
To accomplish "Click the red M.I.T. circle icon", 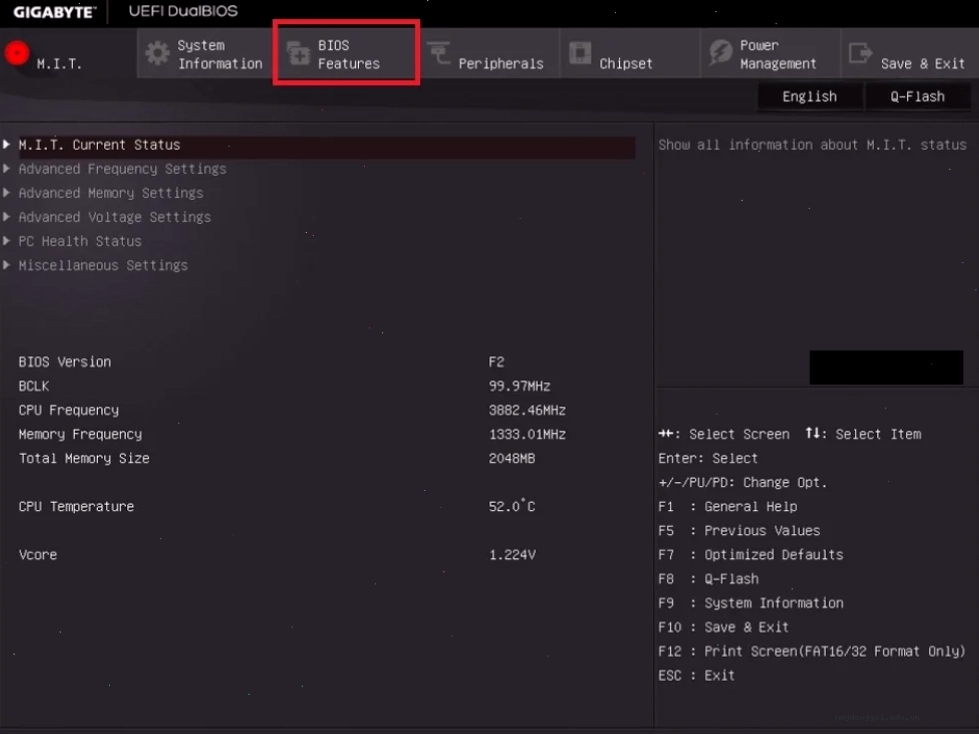I will tap(17, 53).
